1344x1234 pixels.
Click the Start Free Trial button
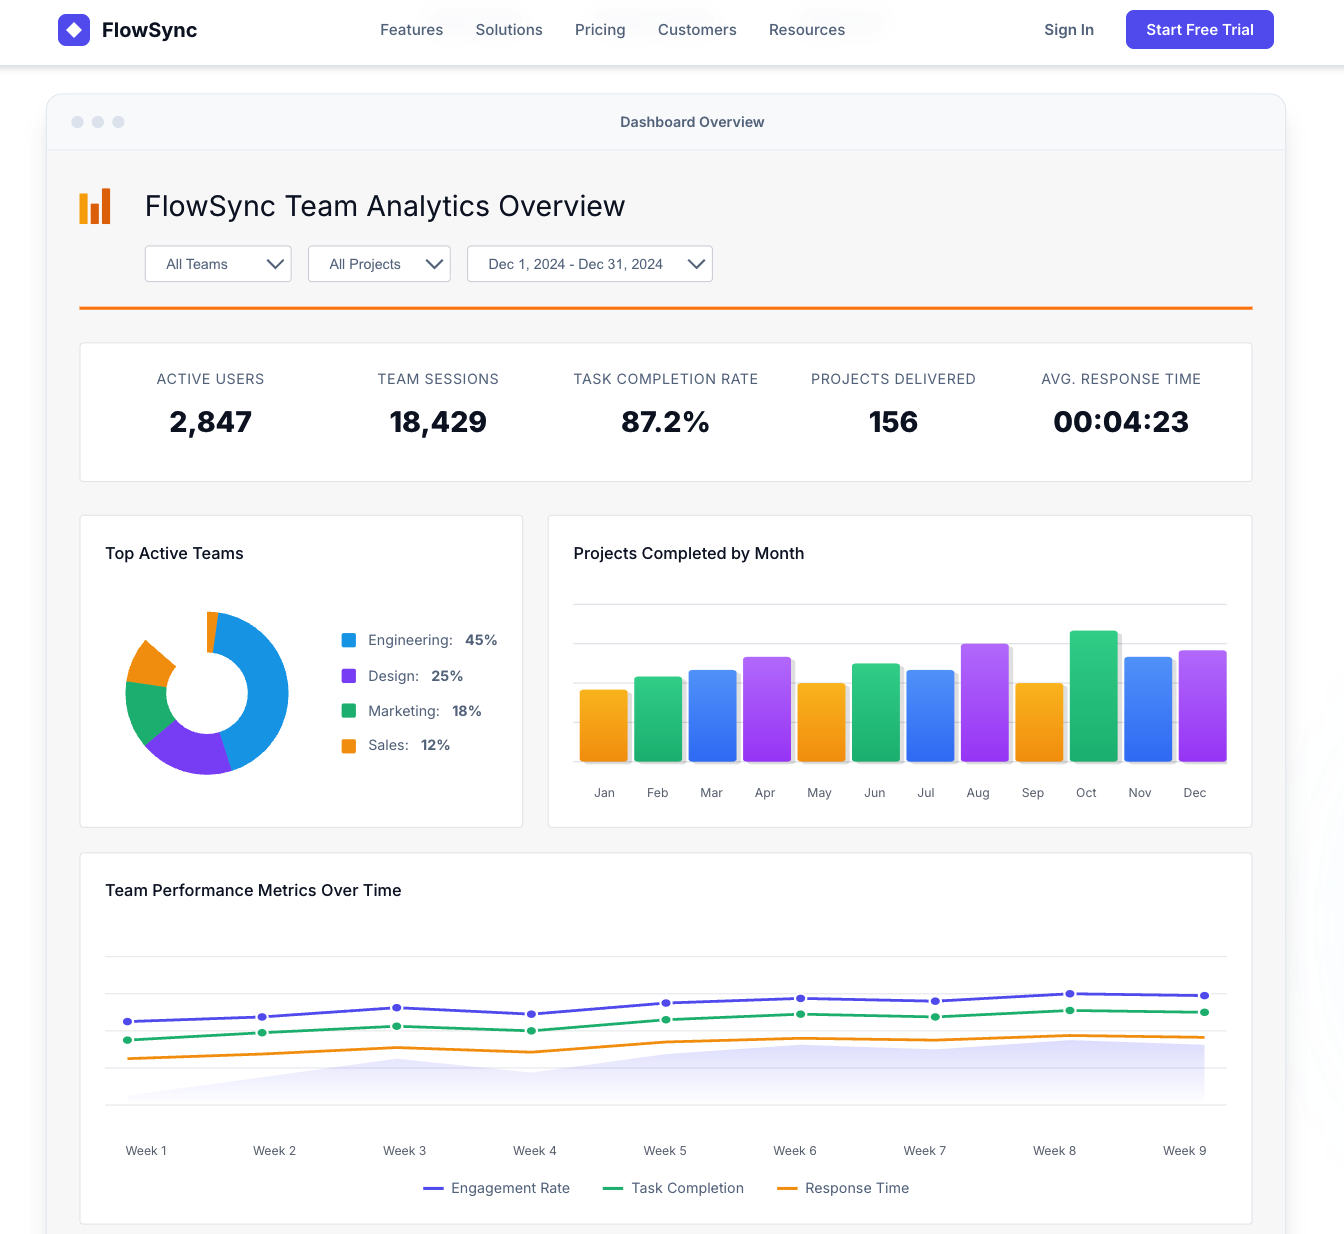1199,30
